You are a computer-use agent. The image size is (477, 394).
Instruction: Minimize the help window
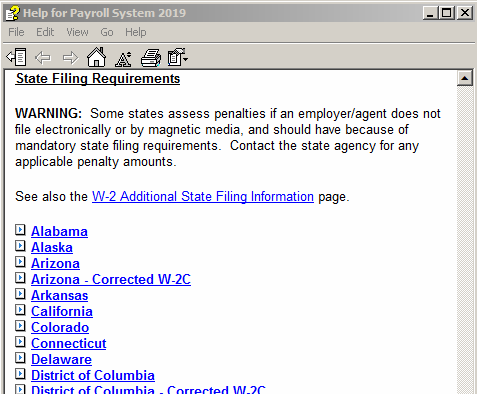[430, 13]
